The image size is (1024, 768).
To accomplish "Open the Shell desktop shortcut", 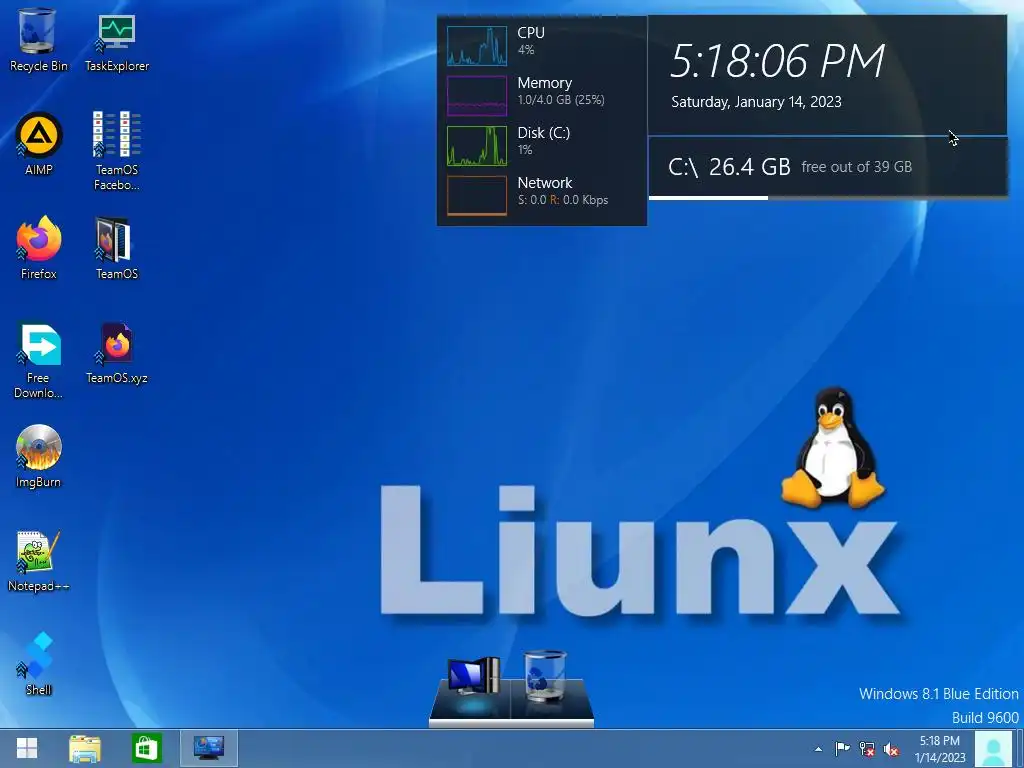I will point(39,664).
